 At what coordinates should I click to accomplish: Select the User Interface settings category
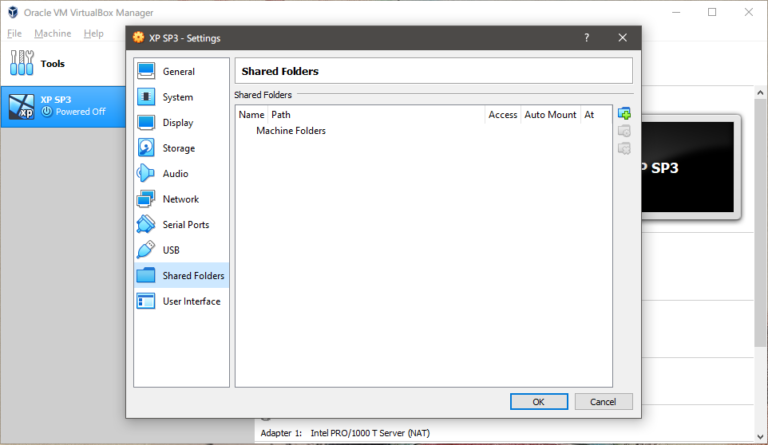191,301
